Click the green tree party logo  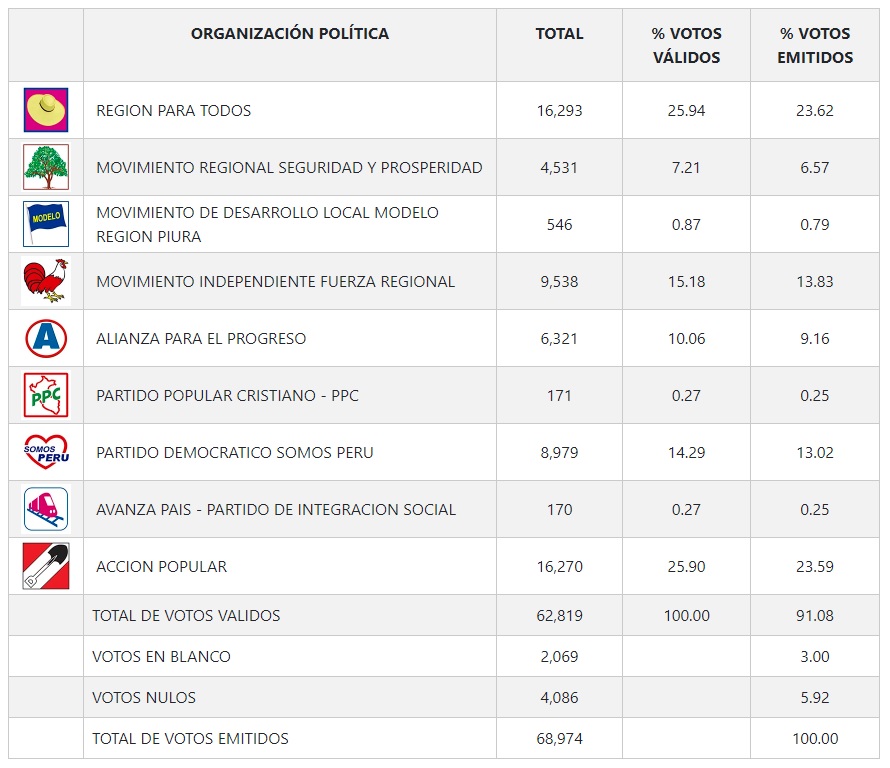(46, 167)
